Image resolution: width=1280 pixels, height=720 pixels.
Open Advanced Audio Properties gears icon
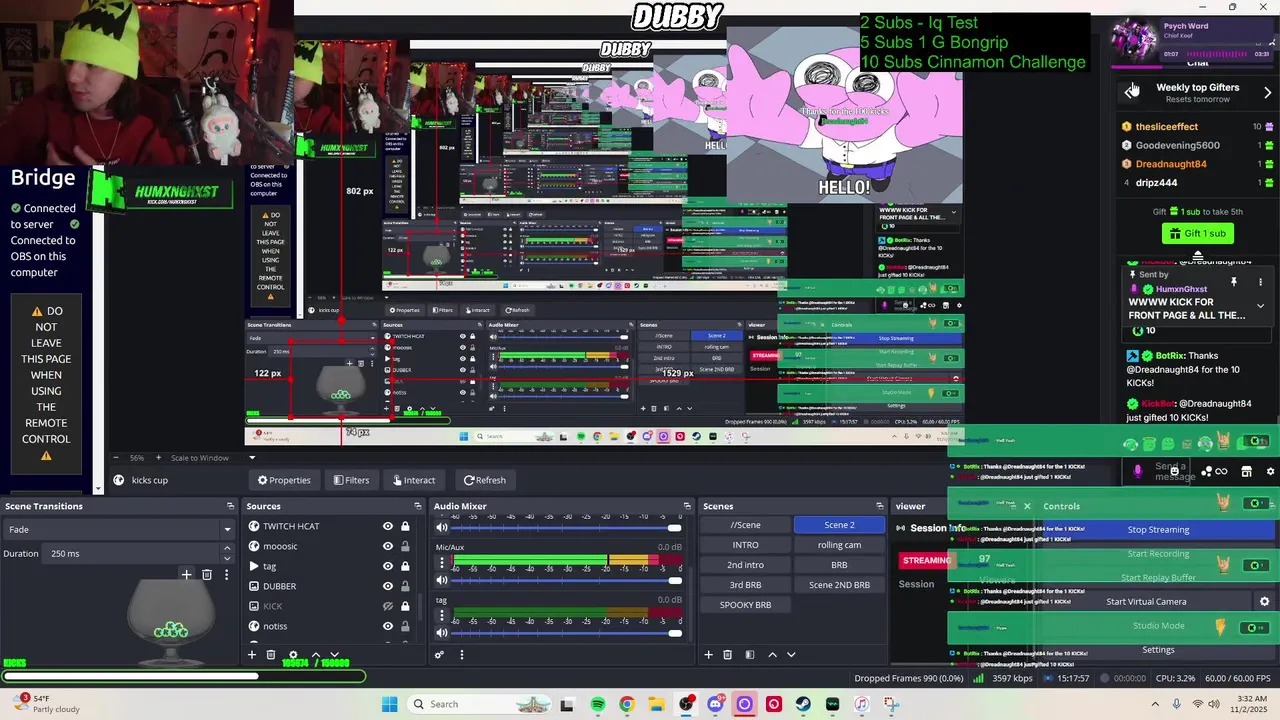coord(439,655)
